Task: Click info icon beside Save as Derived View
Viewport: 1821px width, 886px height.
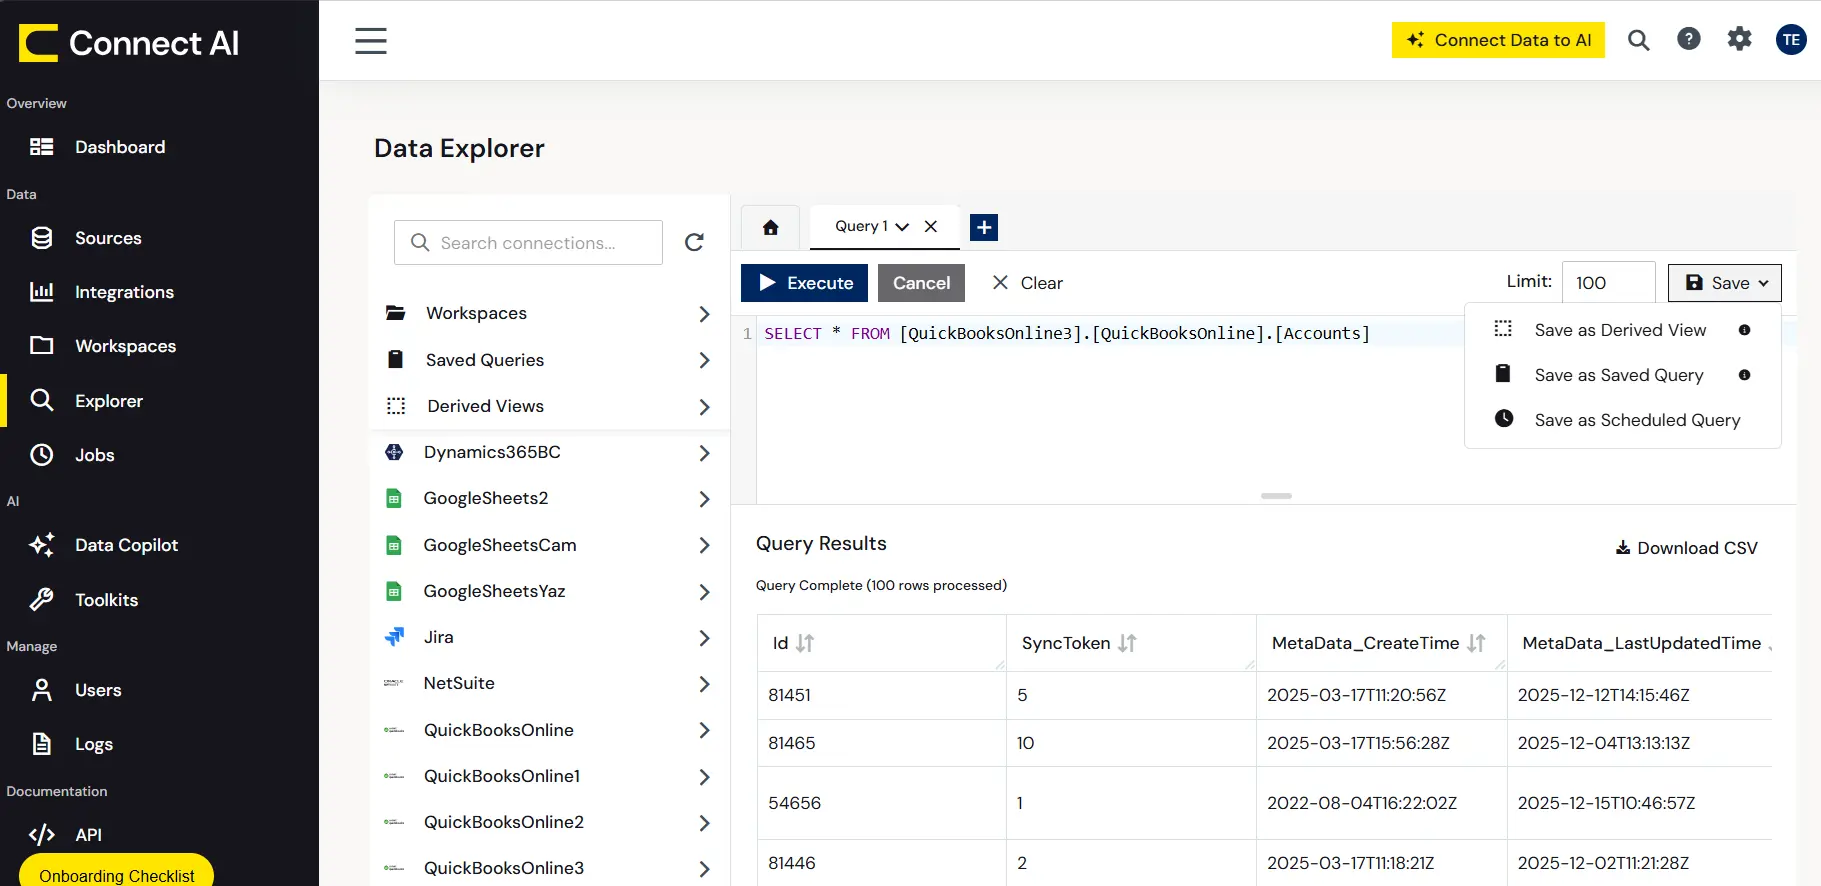Action: coord(1744,330)
